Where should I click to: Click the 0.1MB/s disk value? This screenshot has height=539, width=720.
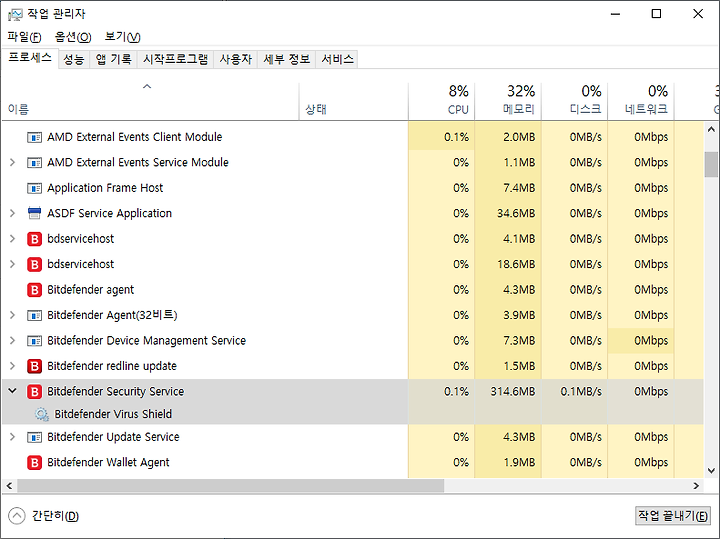pos(581,392)
